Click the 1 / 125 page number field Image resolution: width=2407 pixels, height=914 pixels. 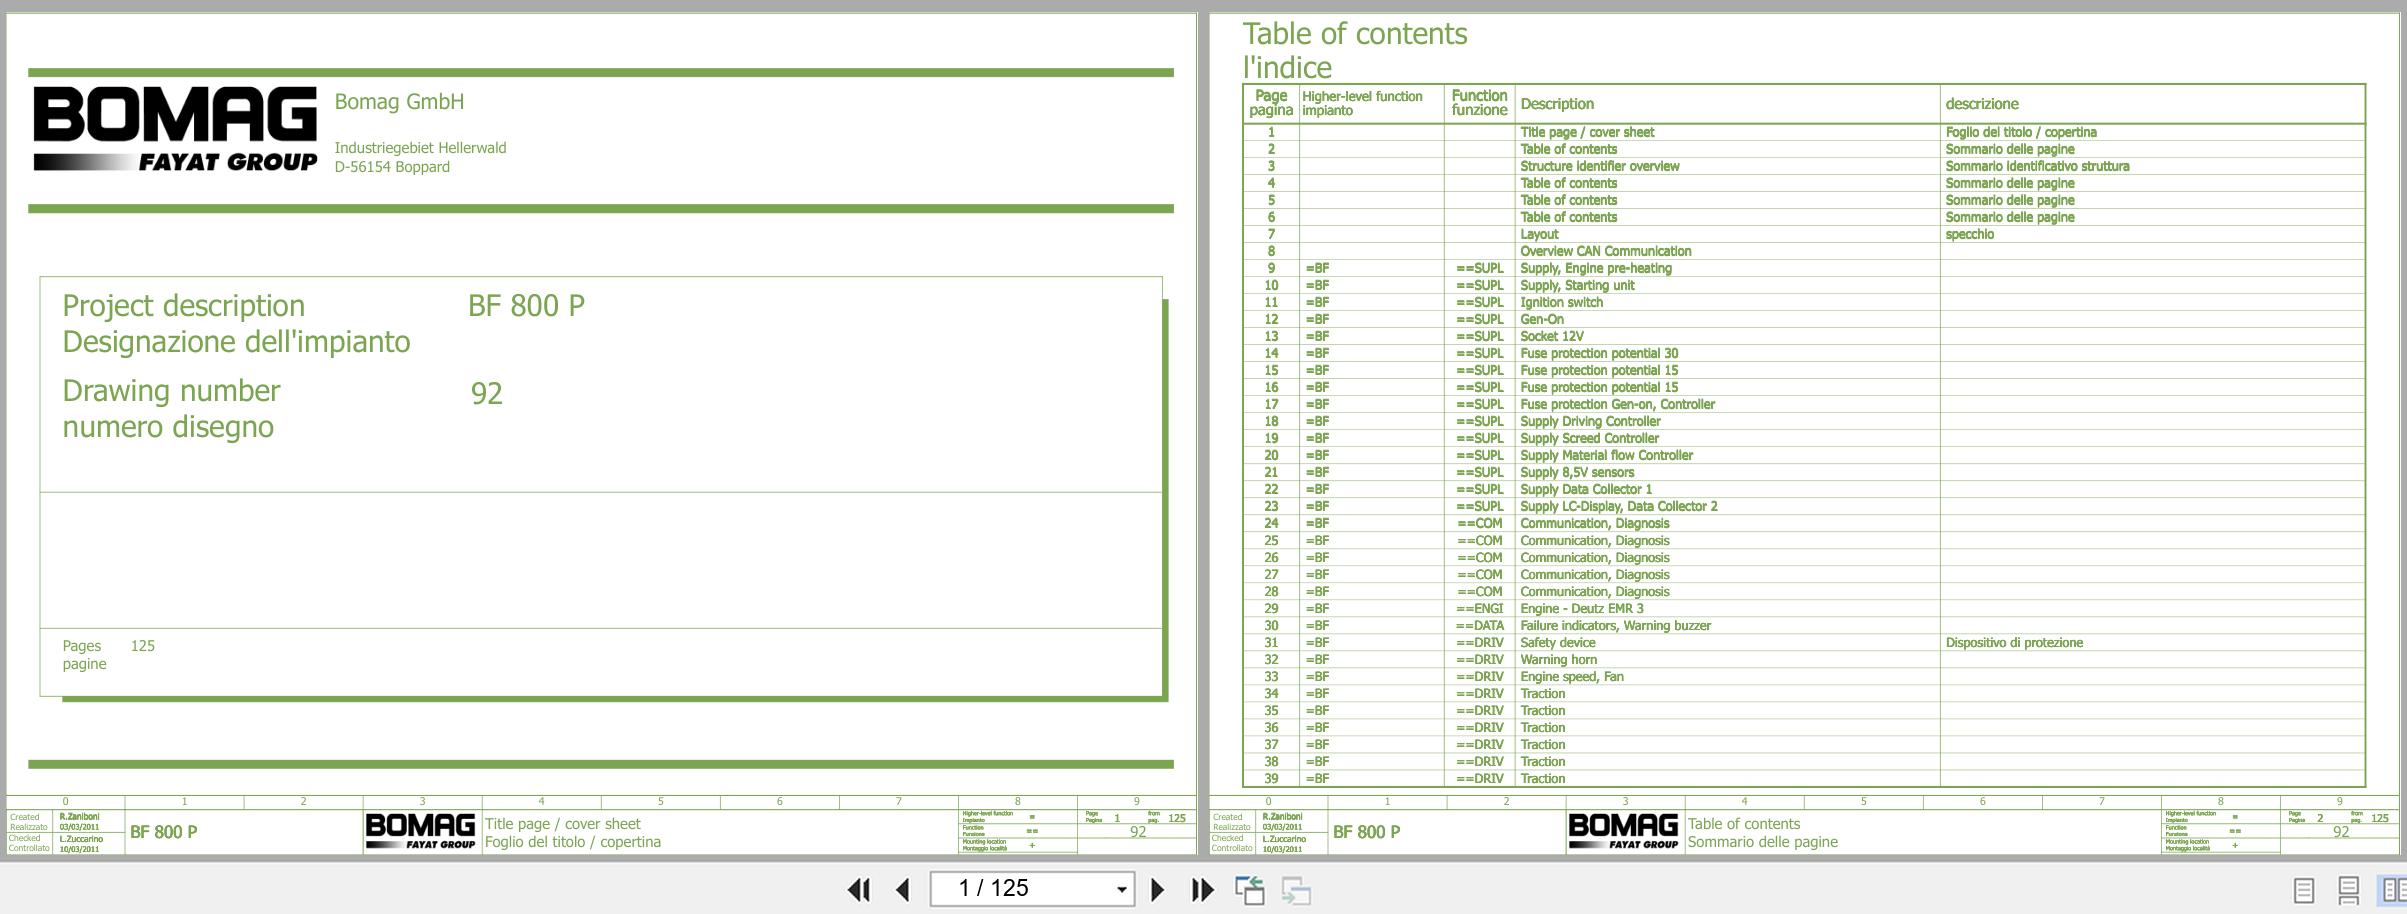pos(1020,889)
